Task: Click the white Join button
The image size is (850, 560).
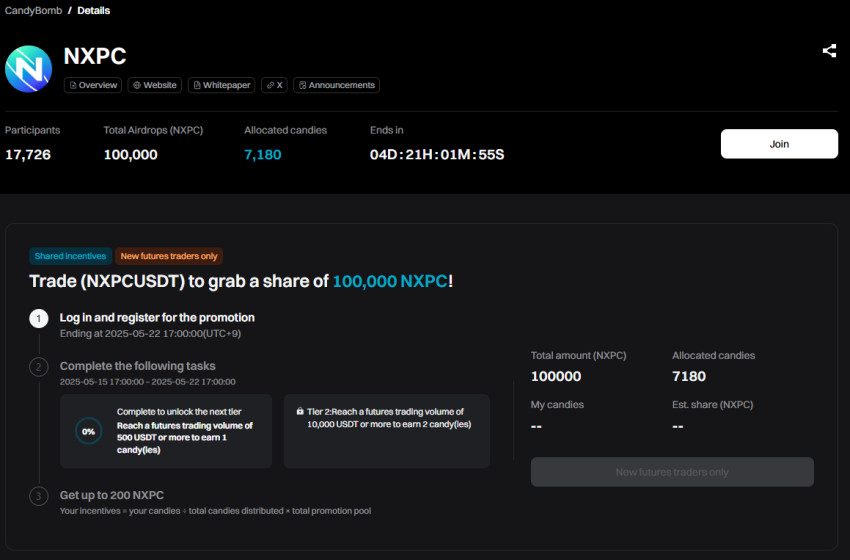Action: point(779,144)
